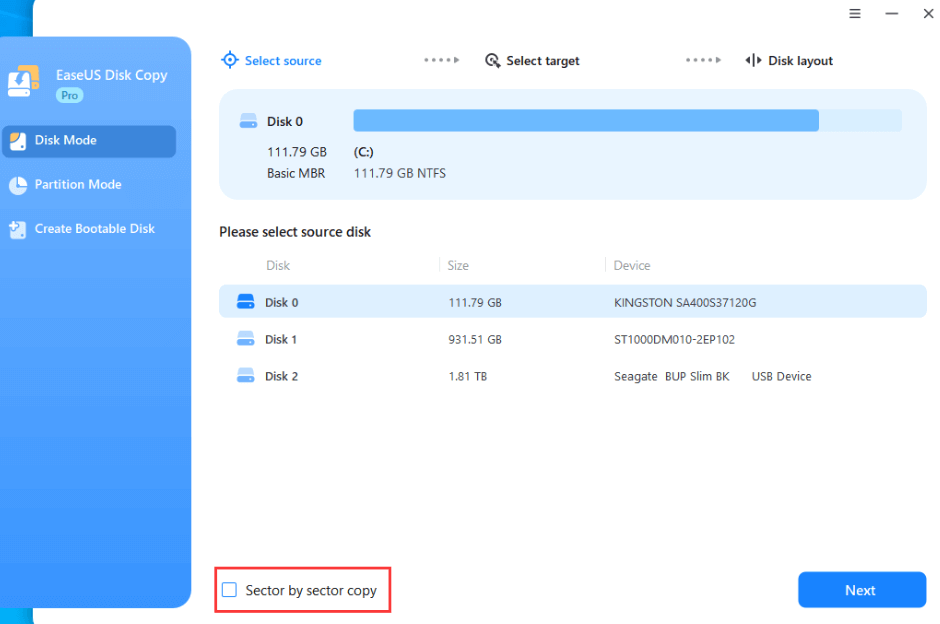
Task: Click the Next button
Action: tap(861, 590)
